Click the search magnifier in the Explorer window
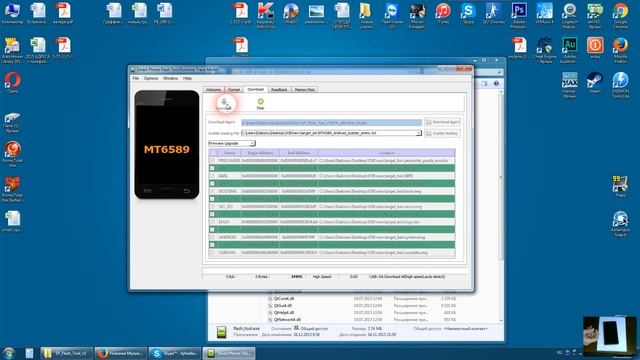Image resolution: width=640 pixels, height=360 pixels. [499, 72]
